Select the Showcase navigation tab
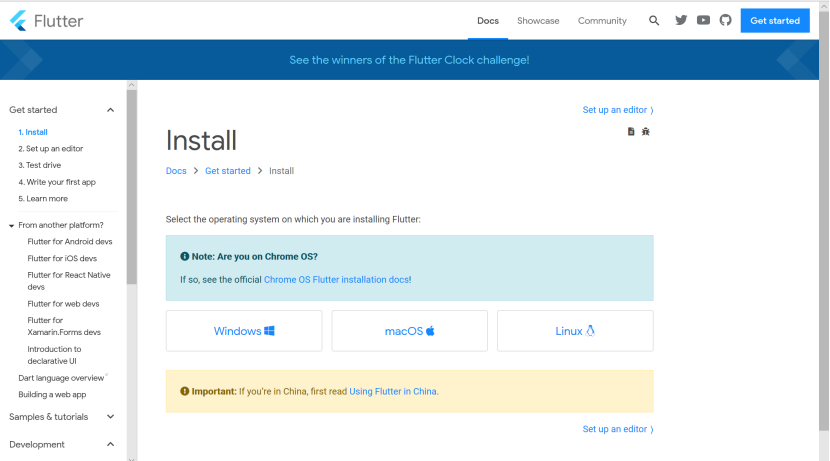 [x=538, y=21]
